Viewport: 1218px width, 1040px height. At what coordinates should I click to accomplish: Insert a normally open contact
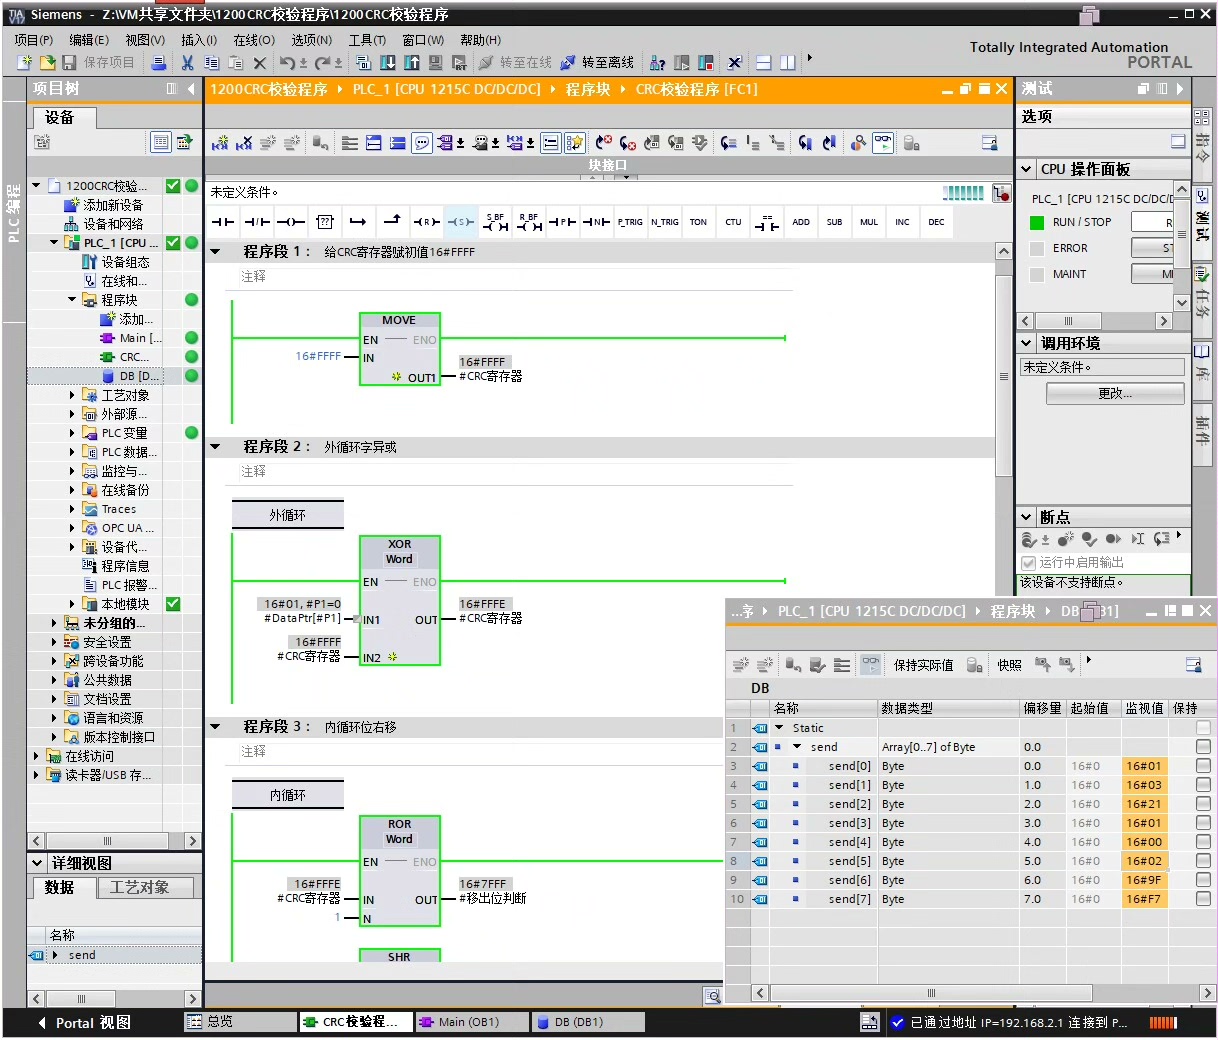[223, 222]
